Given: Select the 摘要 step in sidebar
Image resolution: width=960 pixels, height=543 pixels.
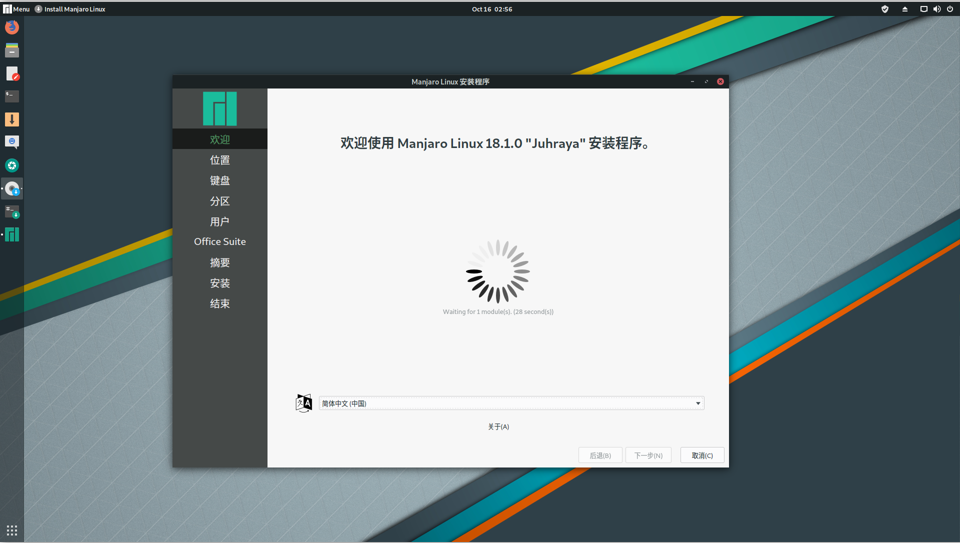Looking at the screenshot, I should (220, 263).
